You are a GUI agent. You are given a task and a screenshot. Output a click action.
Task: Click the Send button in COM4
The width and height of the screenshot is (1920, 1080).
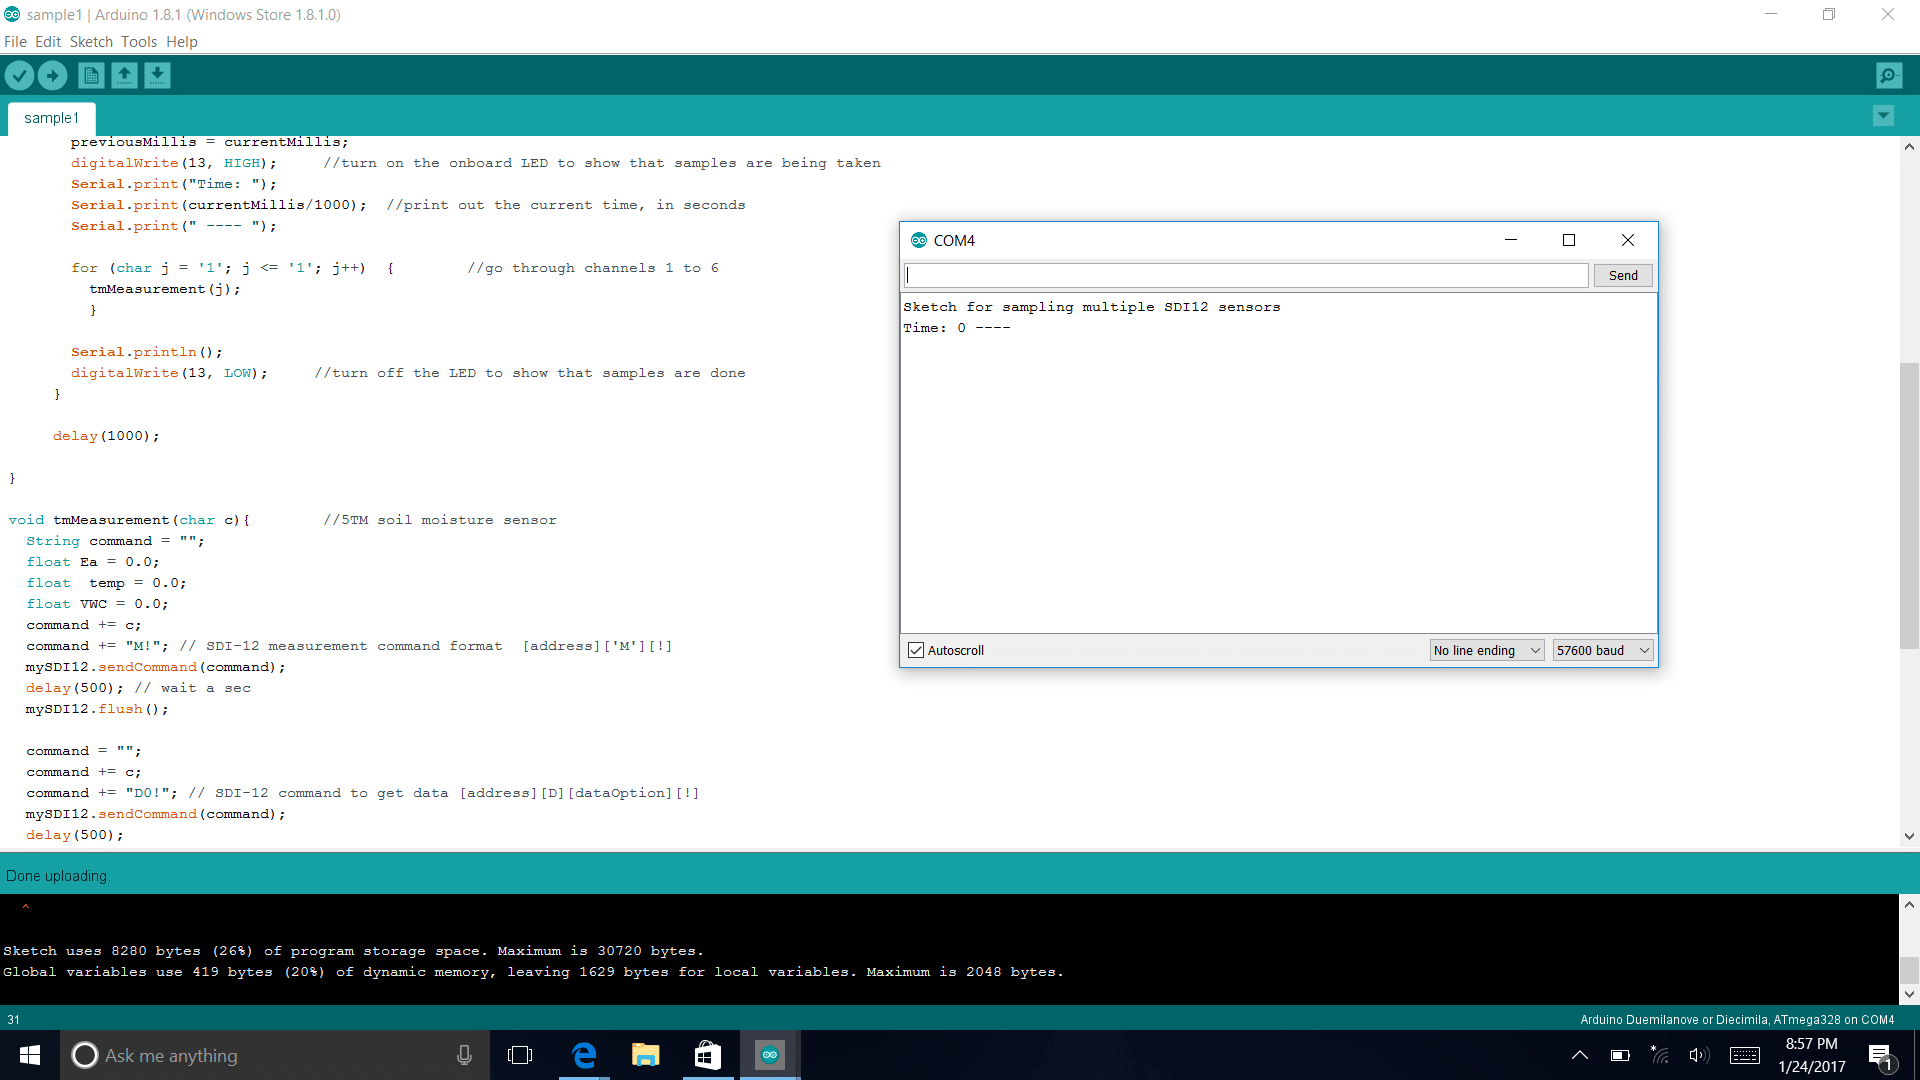click(x=1623, y=276)
